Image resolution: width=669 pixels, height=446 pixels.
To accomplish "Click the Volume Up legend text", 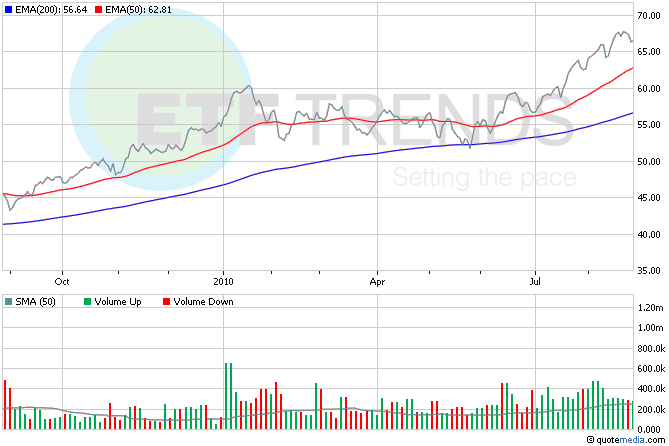I will pyautogui.click(x=118, y=302).
